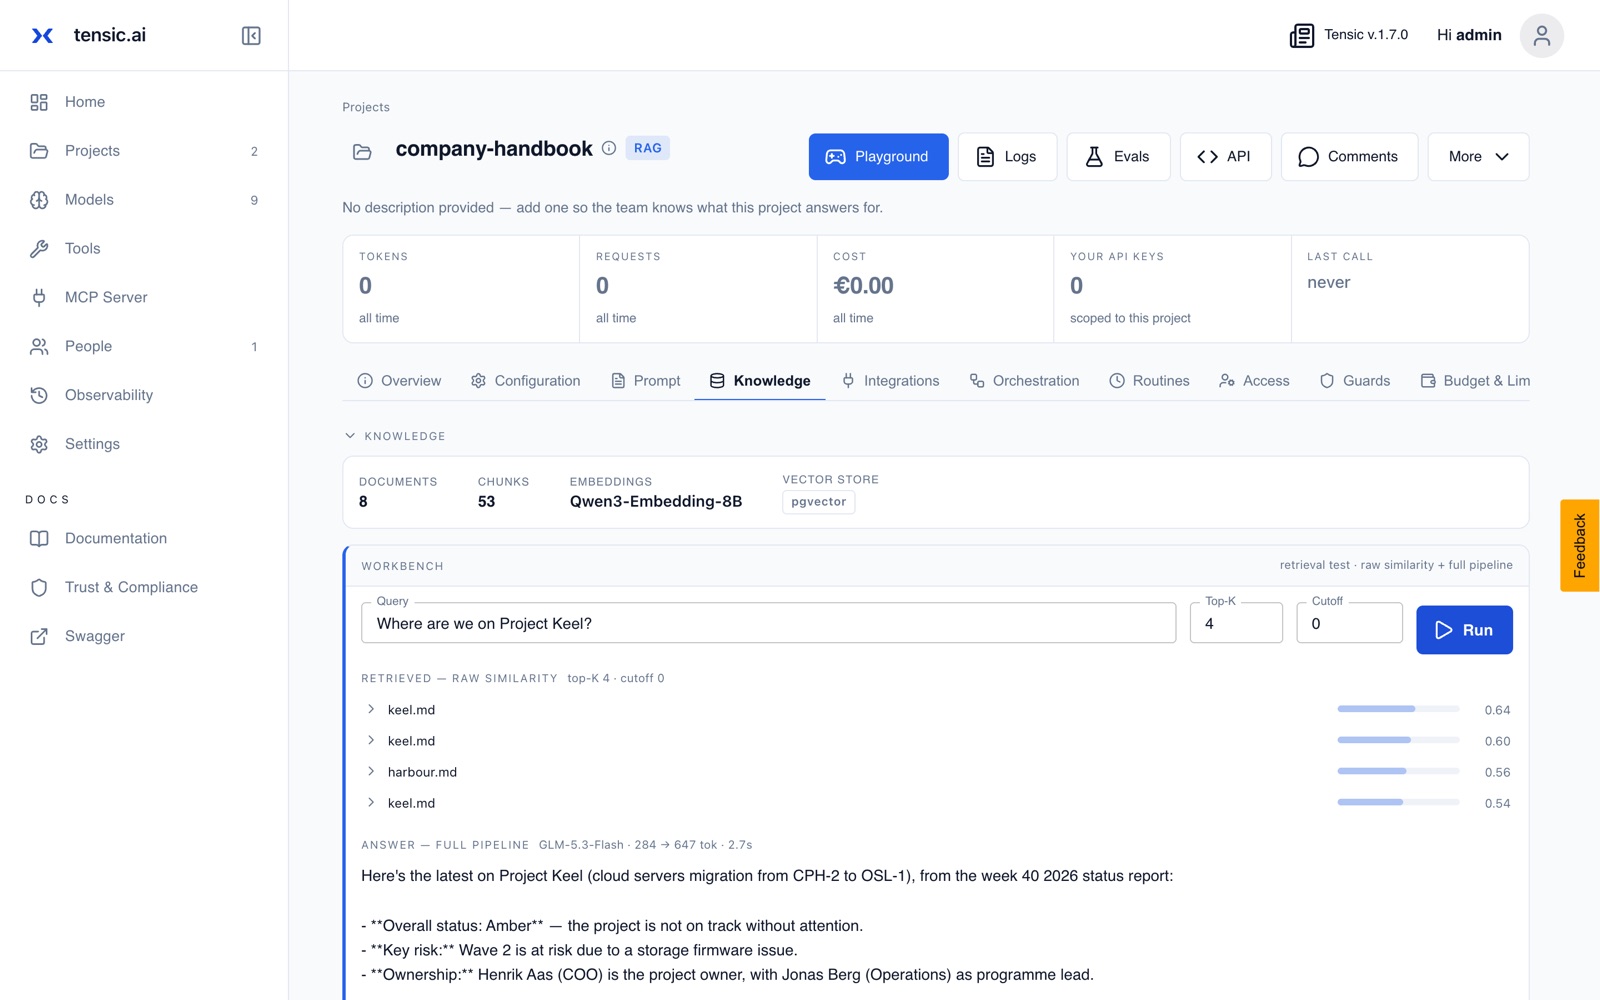Focus the Top-K input field

point(1236,623)
